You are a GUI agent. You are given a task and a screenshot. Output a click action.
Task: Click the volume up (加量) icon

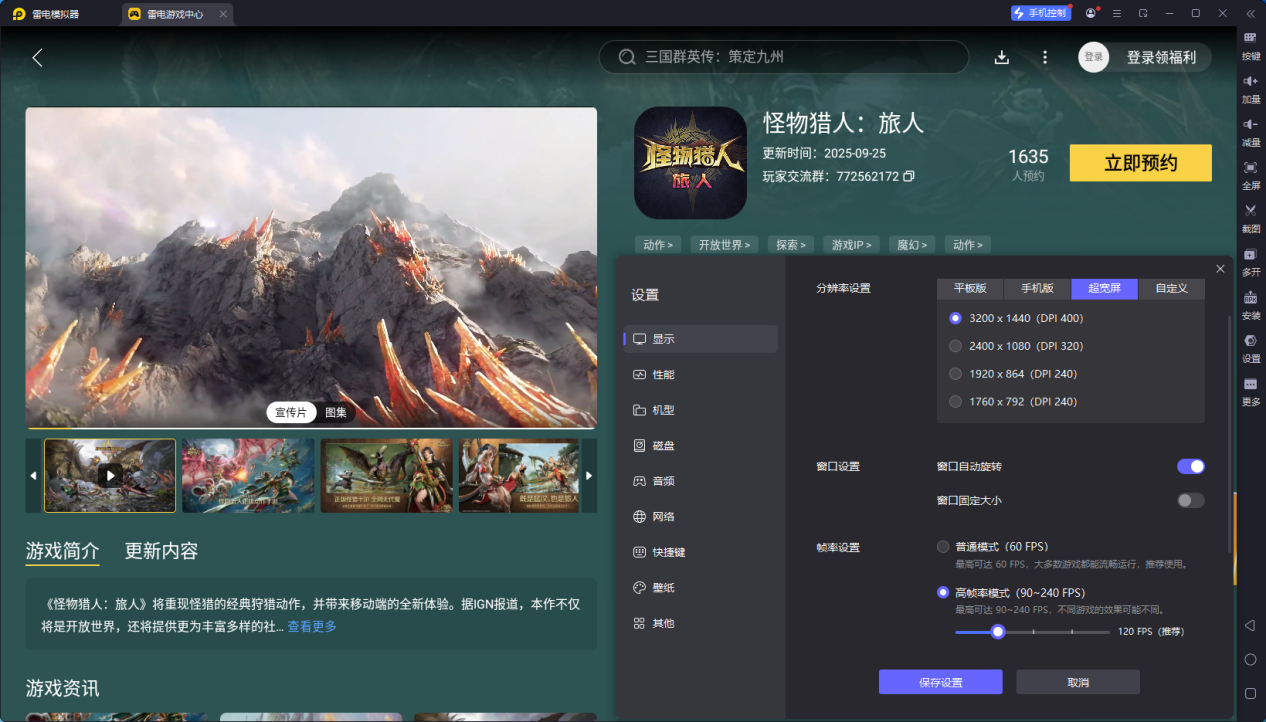click(1250, 81)
